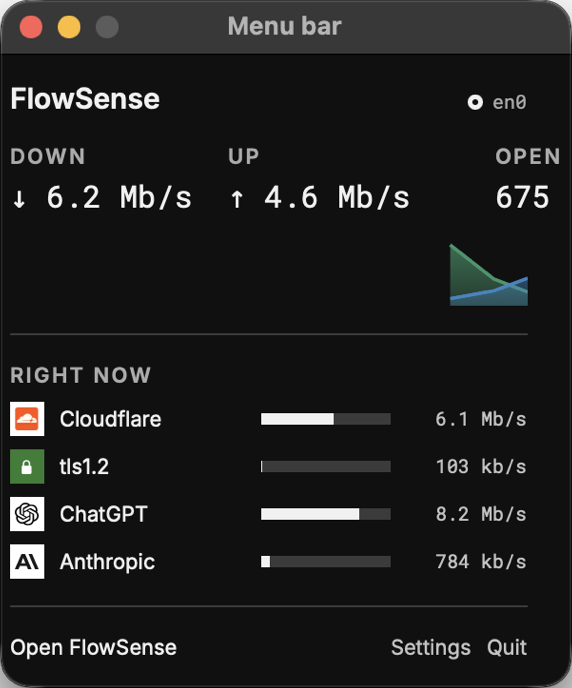Image resolution: width=572 pixels, height=688 pixels.
Task: Click the green tls1.2 lock icon
Action: point(27,466)
